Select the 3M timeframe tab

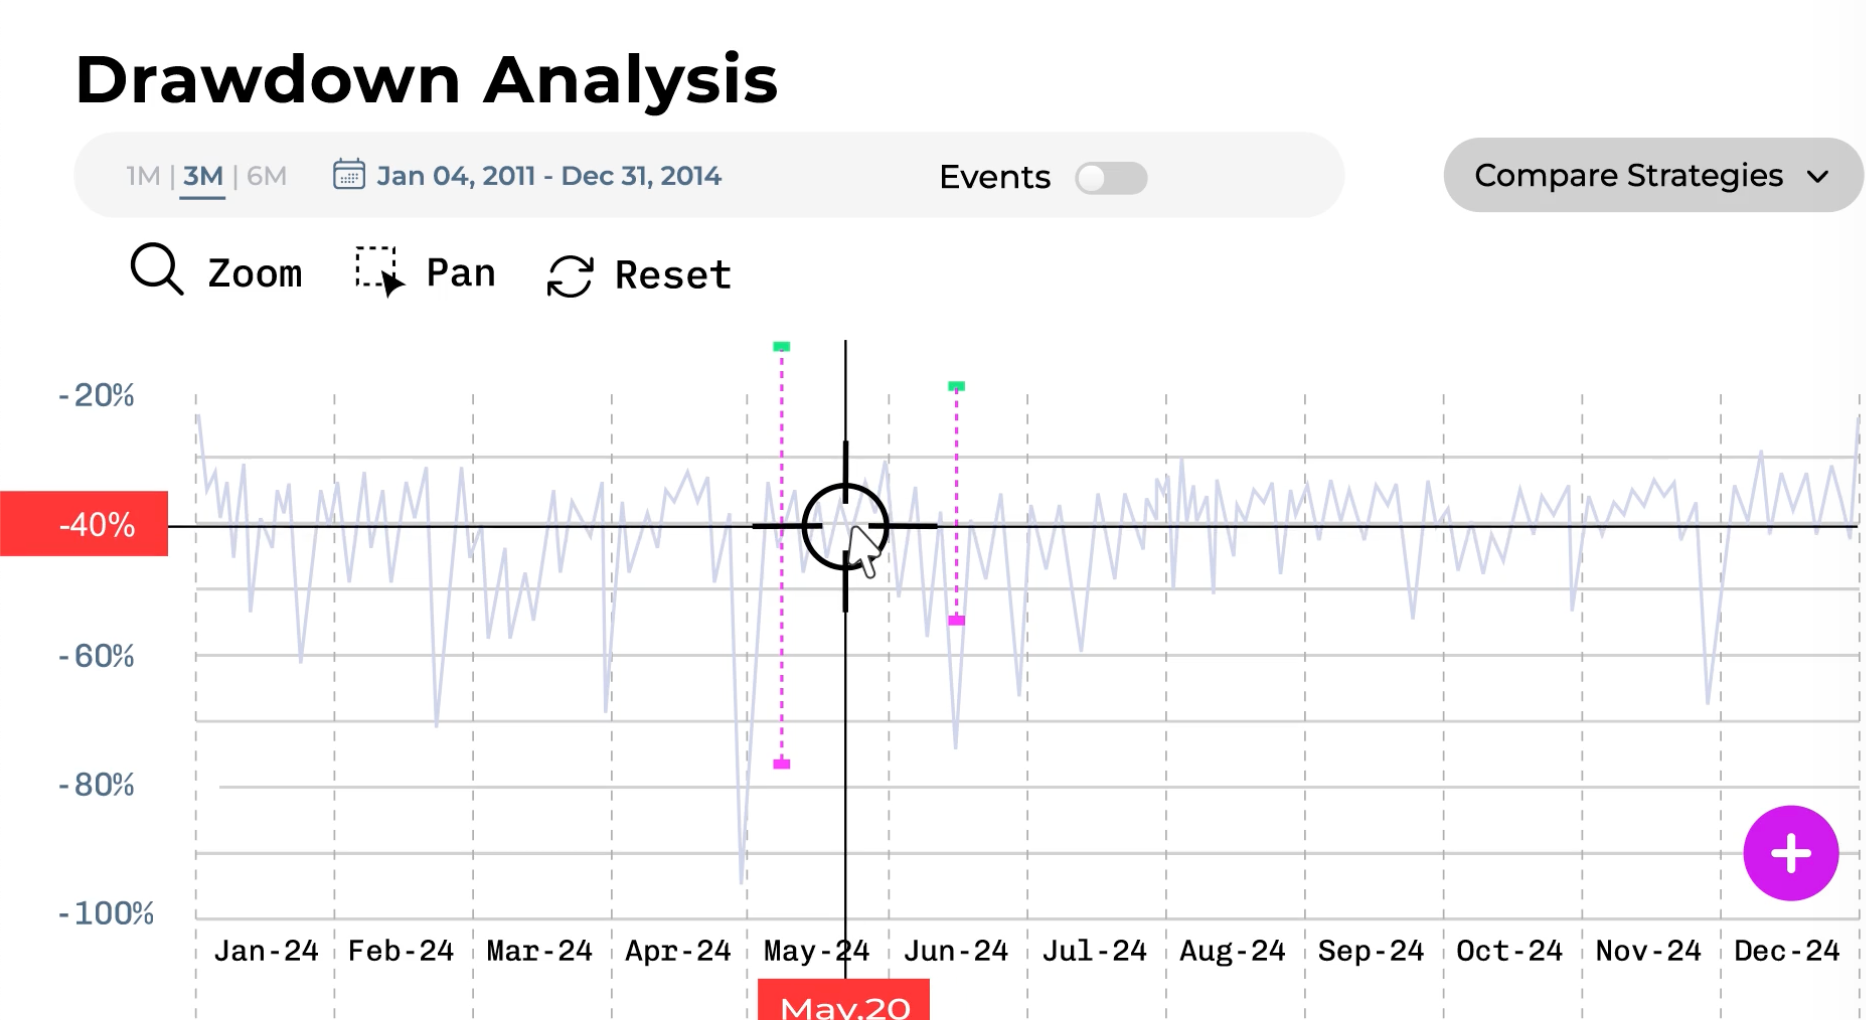click(201, 174)
